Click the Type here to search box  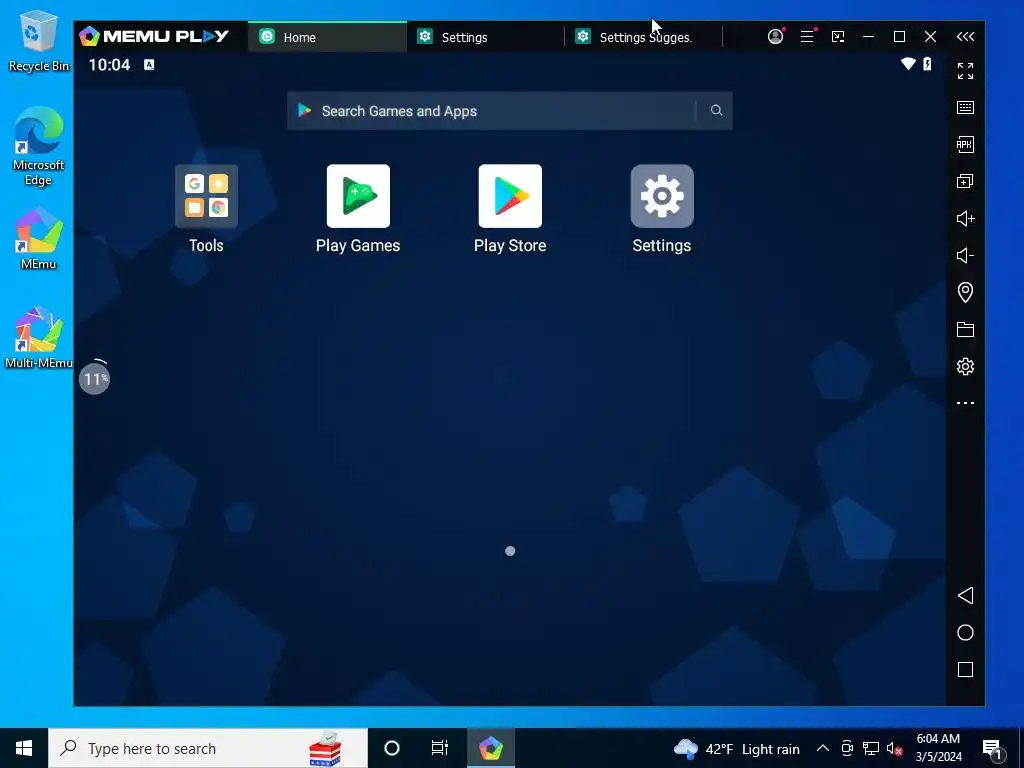208,748
